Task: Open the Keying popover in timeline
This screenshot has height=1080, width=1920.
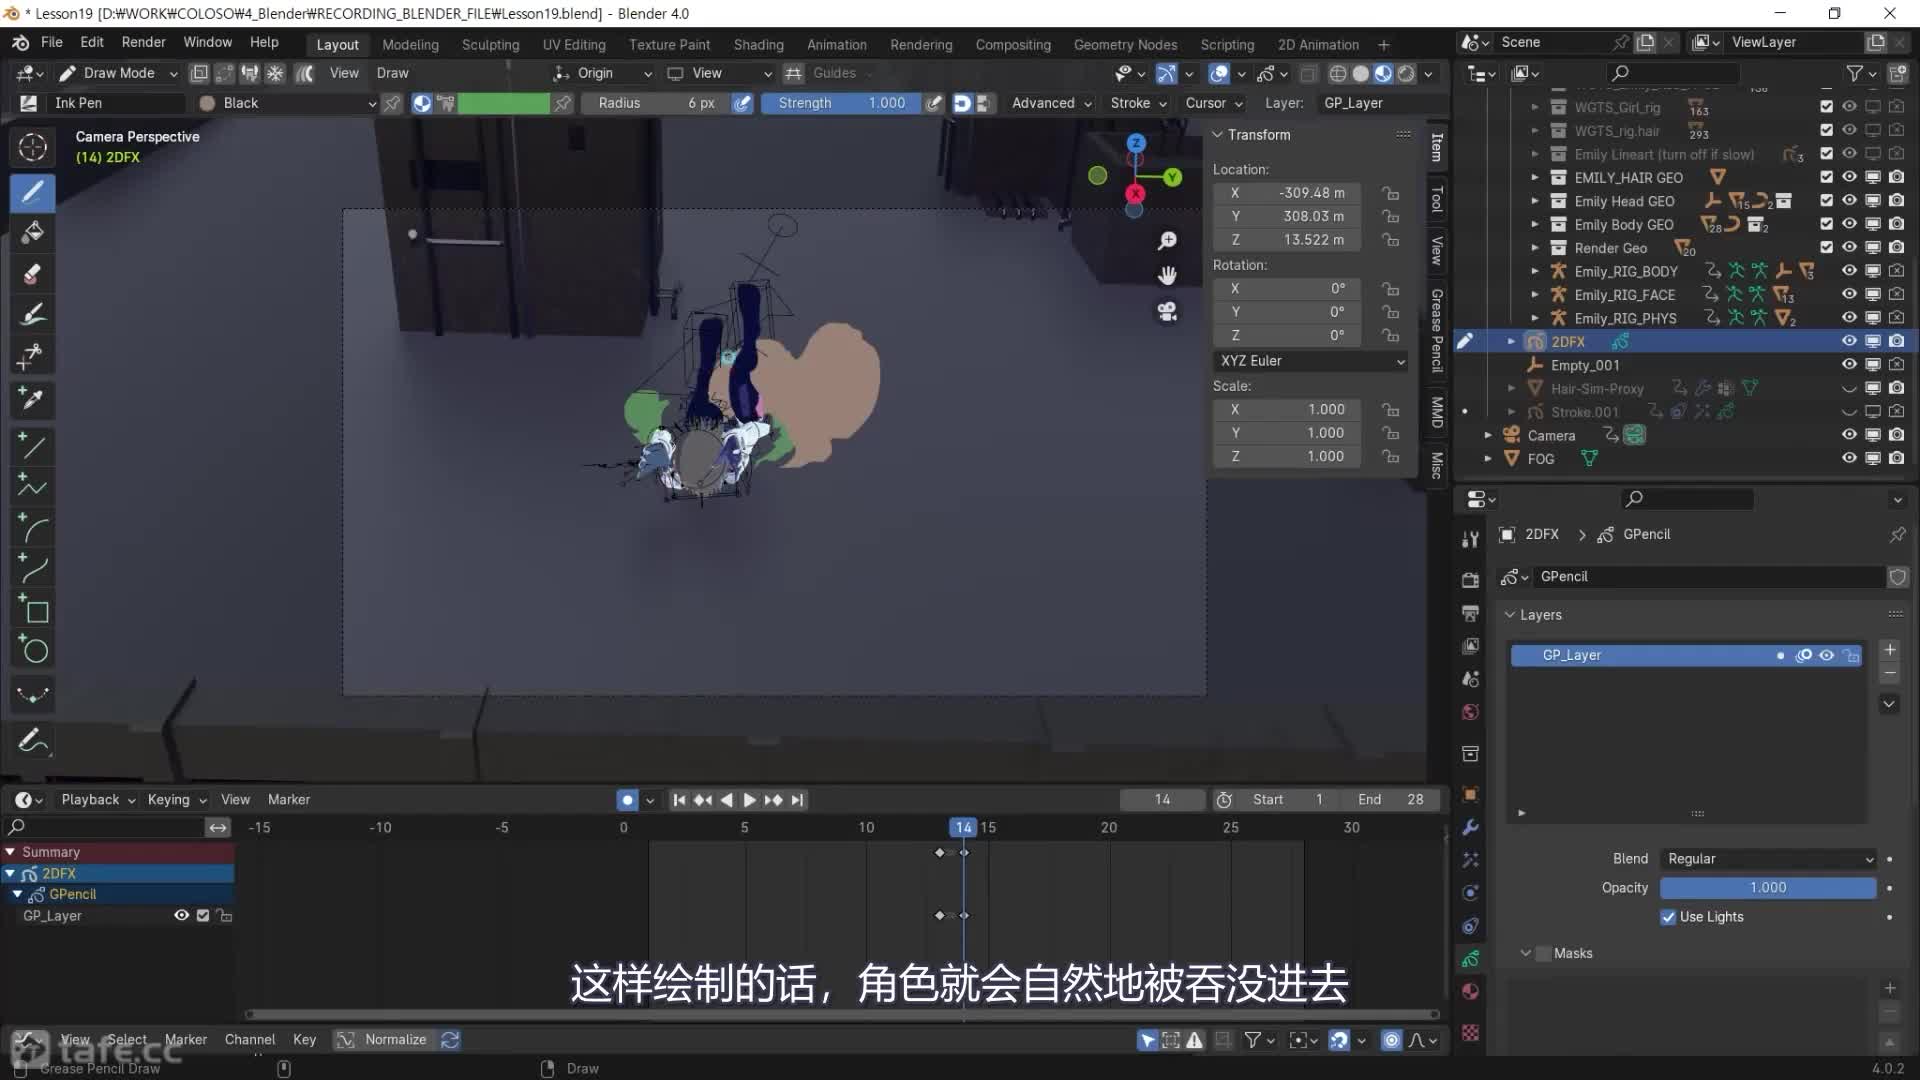Action: tap(177, 800)
